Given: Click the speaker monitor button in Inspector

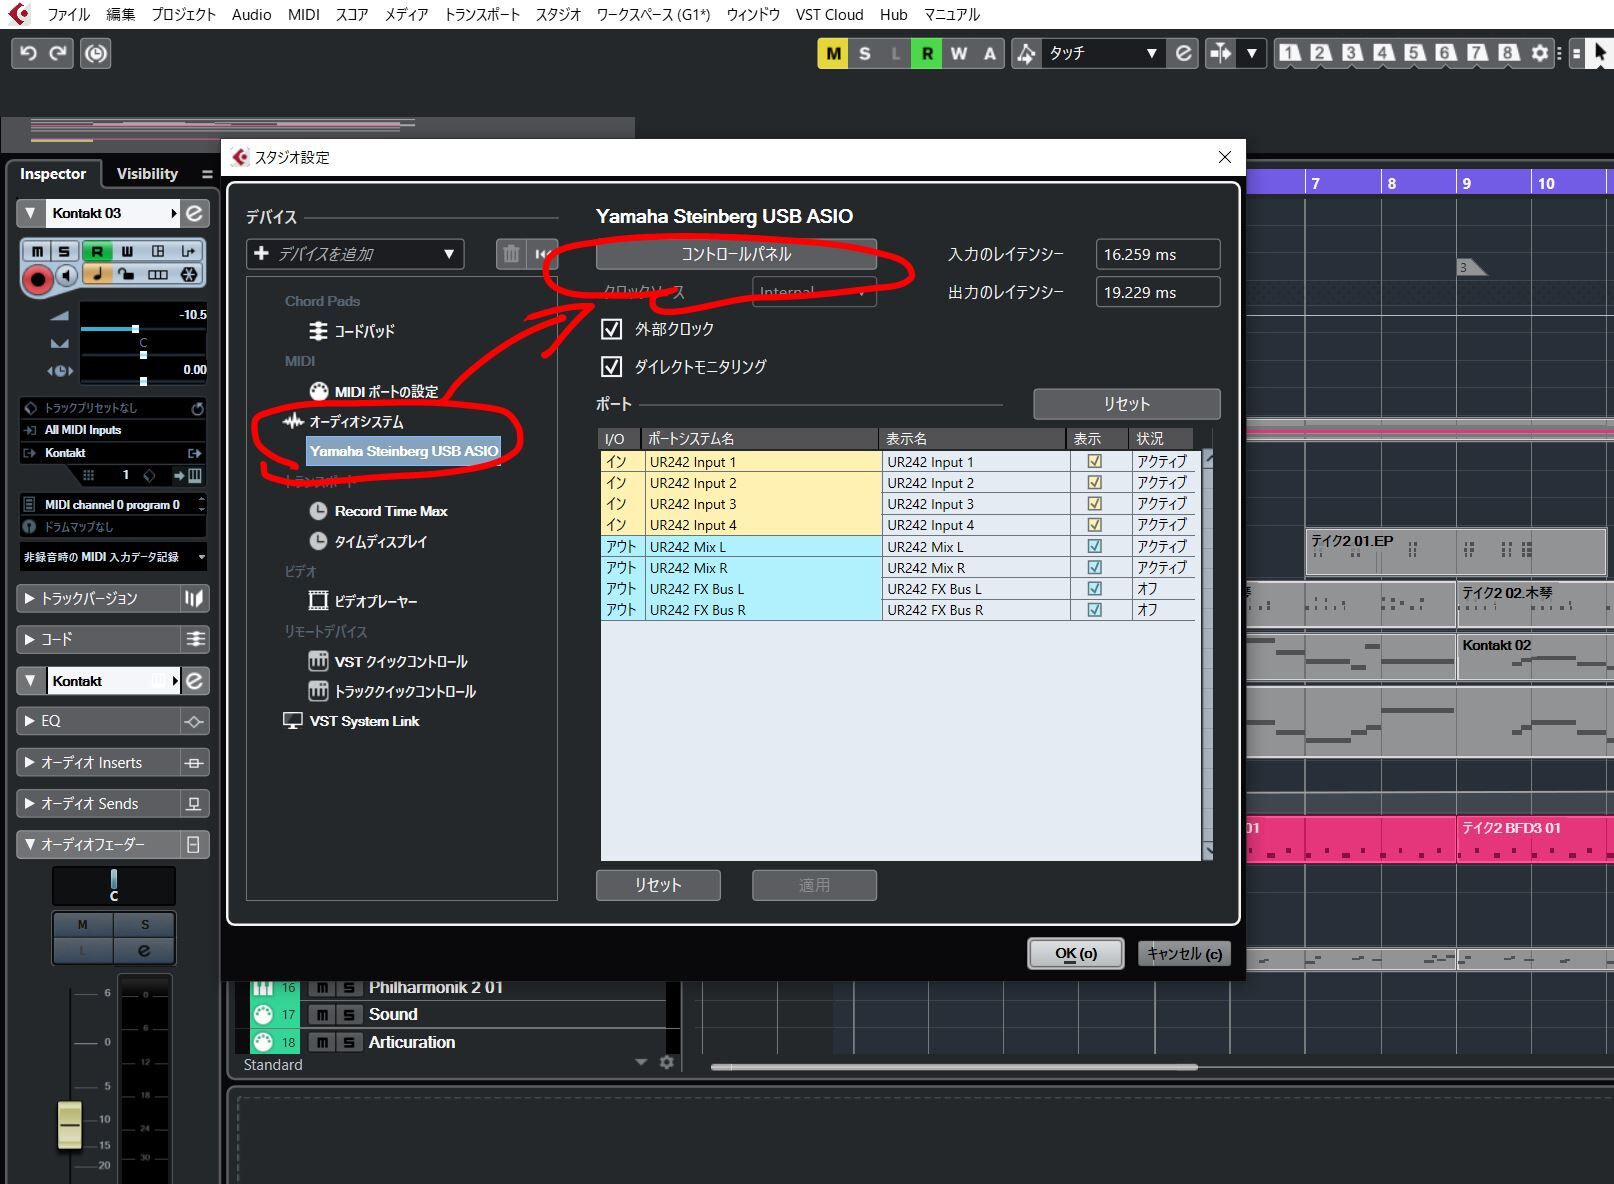Looking at the screenshot, I should 66,275.
